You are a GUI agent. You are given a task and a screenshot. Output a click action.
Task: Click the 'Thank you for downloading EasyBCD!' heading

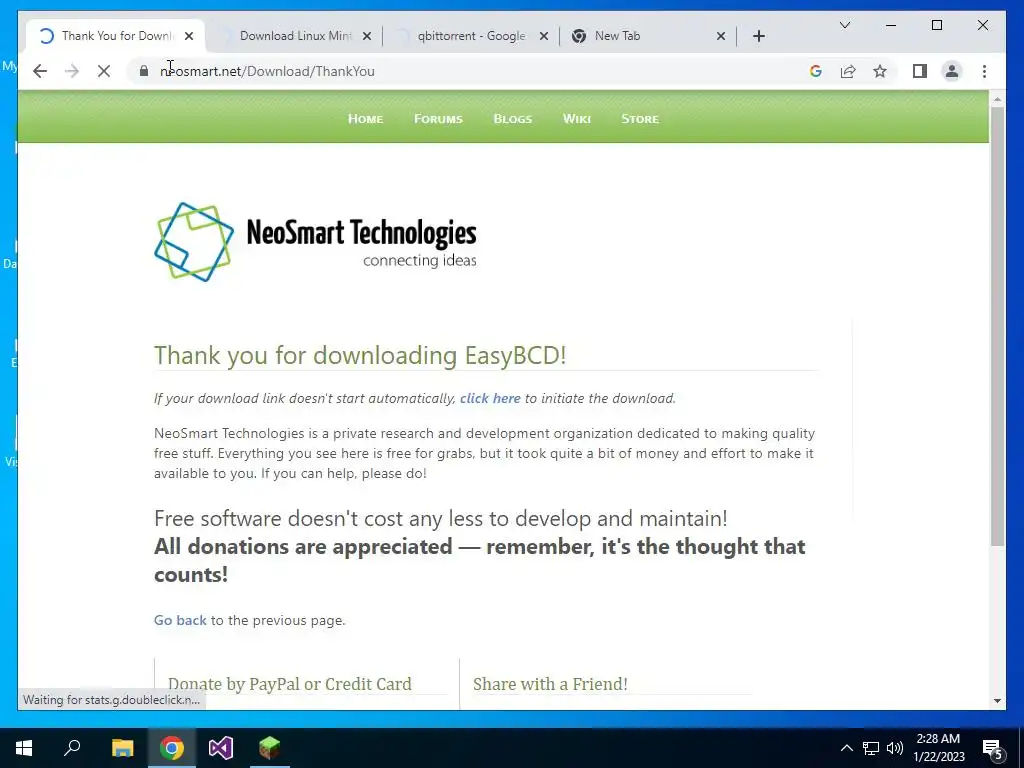(x=360, y=355)
